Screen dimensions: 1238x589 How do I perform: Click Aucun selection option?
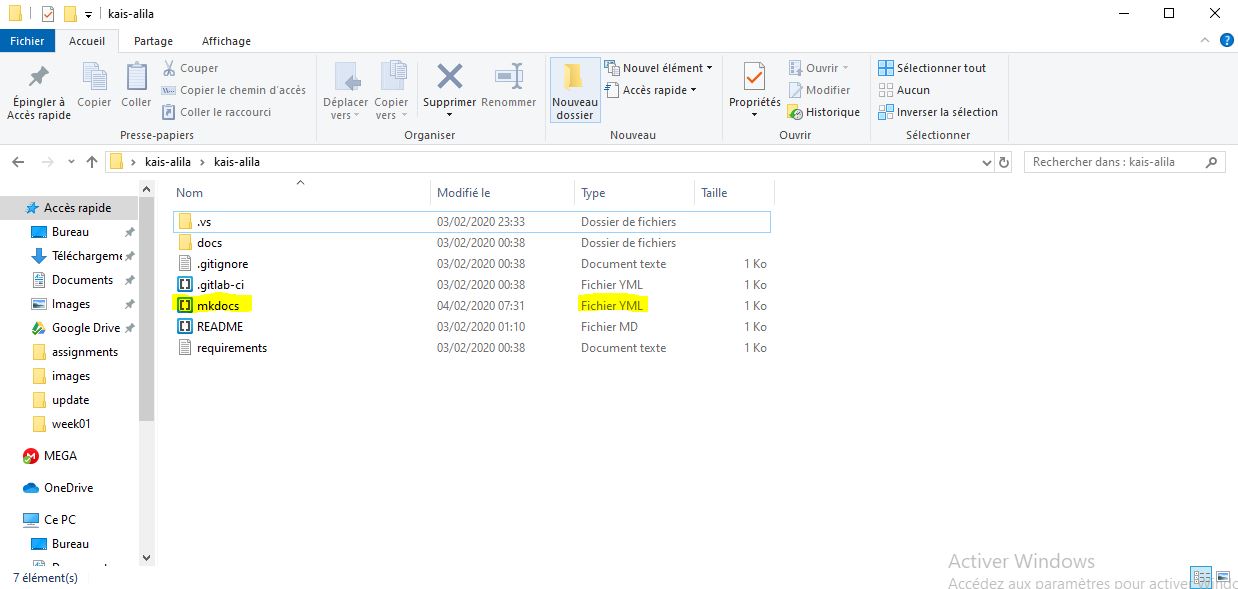tap(904, 90)
